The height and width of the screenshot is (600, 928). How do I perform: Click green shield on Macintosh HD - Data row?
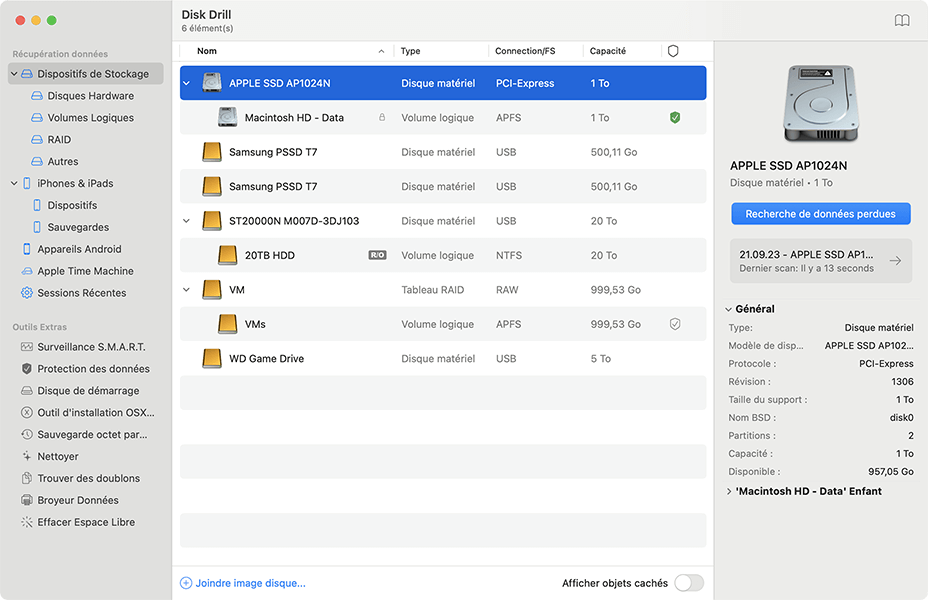coord(675,118)
